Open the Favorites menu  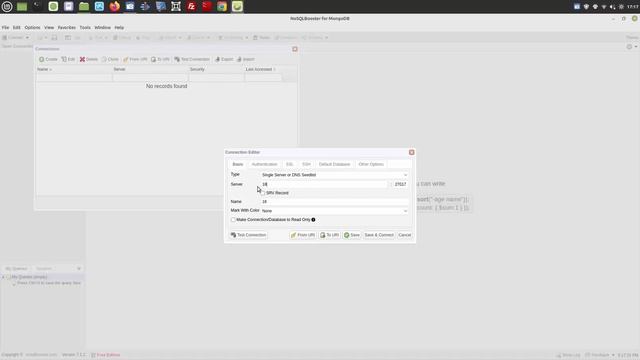67,27
